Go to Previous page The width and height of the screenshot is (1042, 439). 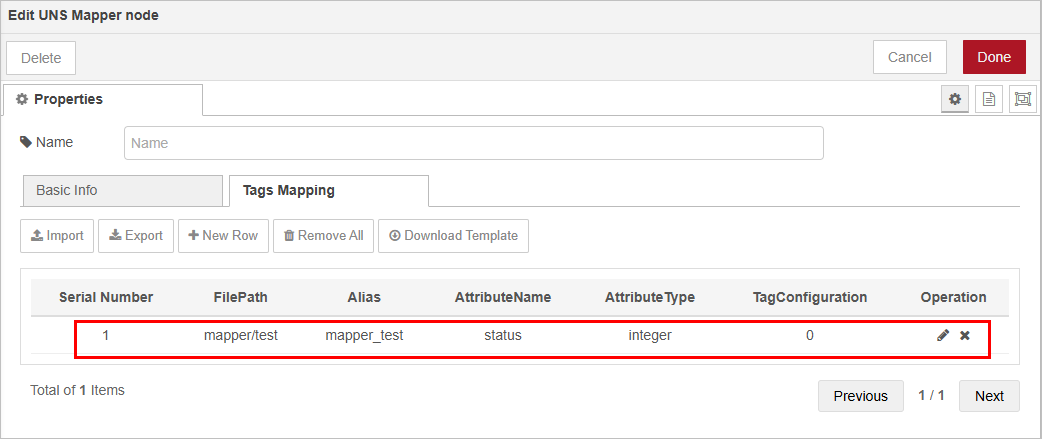(x=860, y=396)
